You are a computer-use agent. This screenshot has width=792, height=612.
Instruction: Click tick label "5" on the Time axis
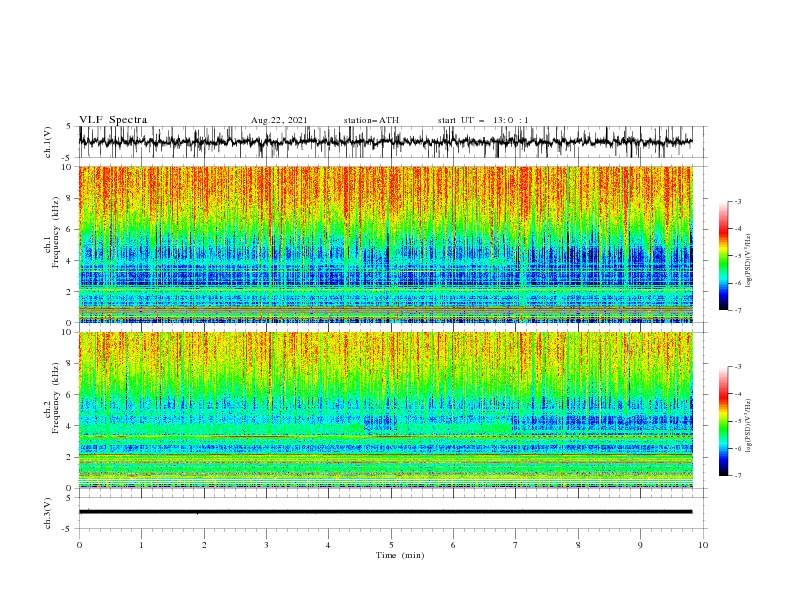coord(391,545)
